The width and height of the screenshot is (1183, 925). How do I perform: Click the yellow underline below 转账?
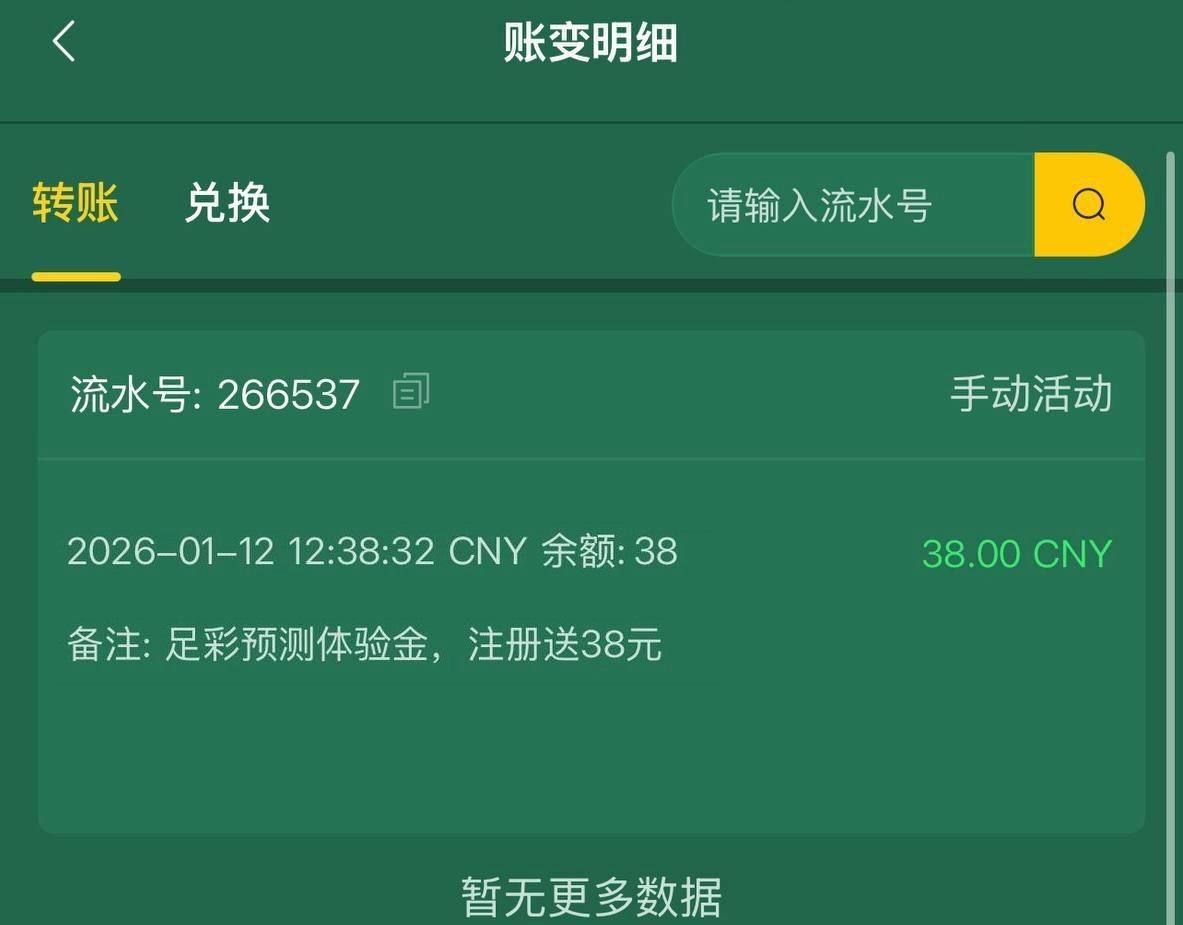tap(76, 277)
